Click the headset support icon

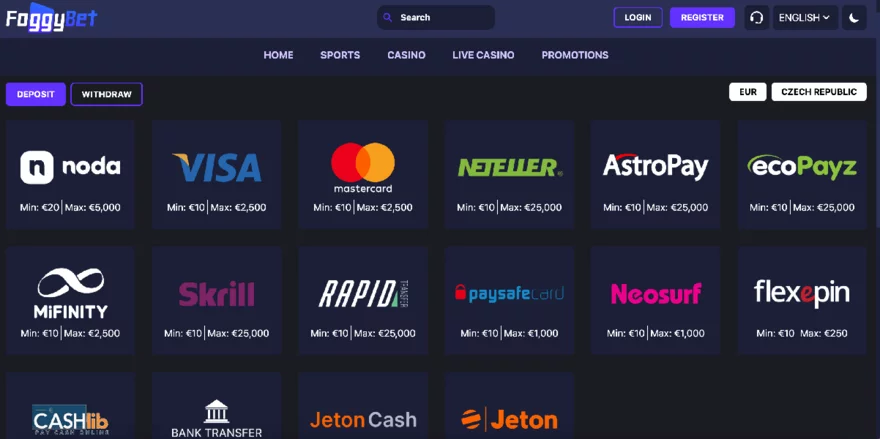click(x=756, y=18)
